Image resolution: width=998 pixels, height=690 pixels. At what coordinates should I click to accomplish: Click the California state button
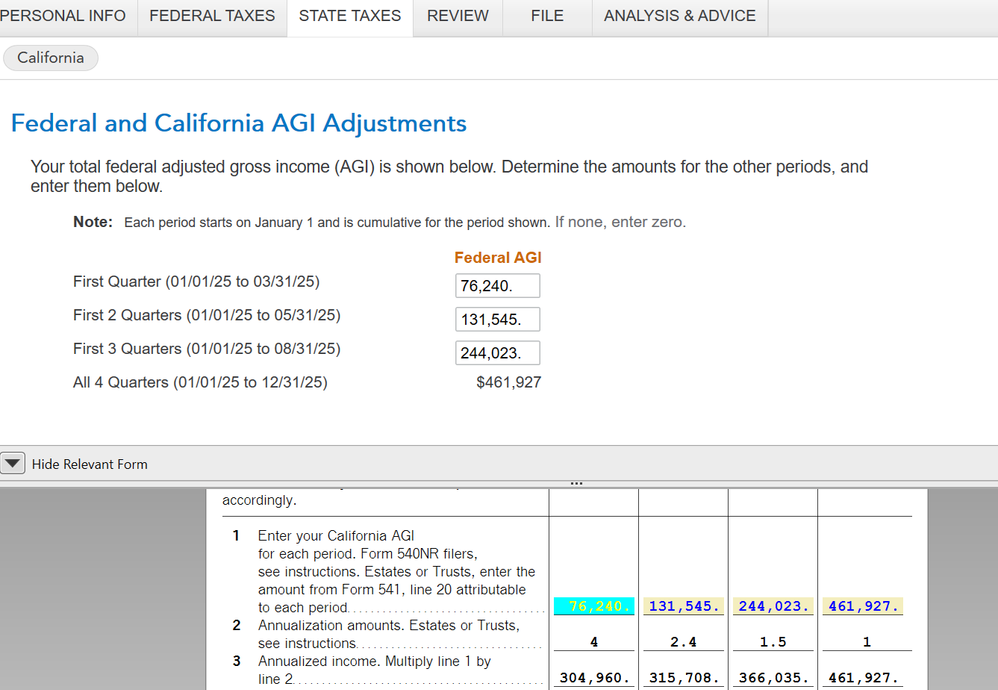[x=51, y=58]
